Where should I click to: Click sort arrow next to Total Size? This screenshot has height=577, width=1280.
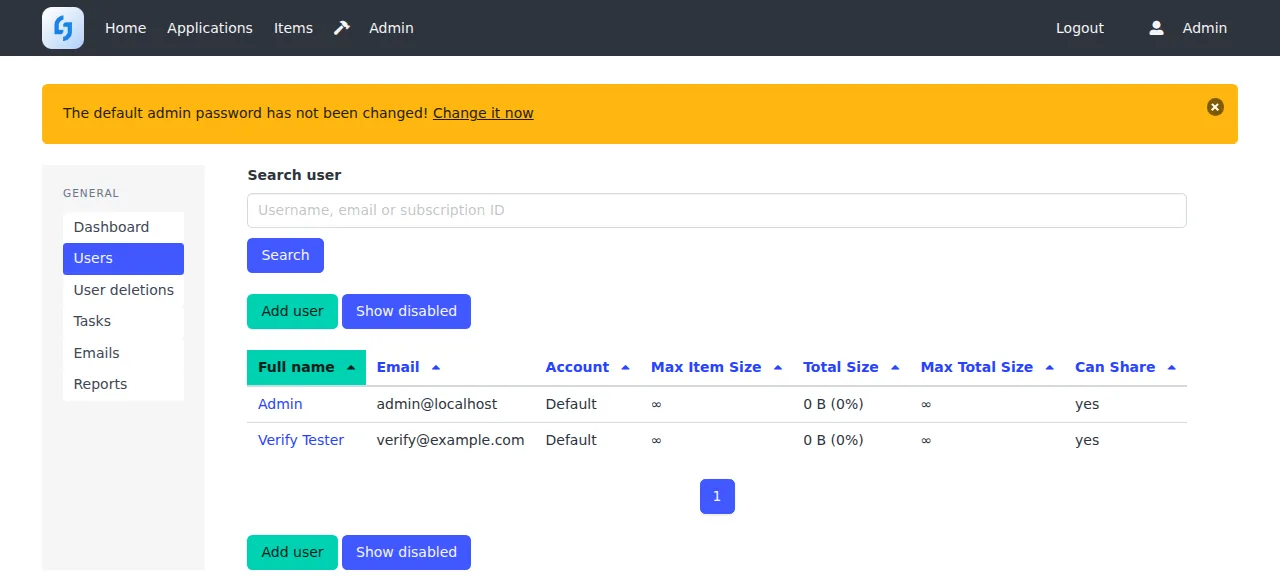pos(895,368)
